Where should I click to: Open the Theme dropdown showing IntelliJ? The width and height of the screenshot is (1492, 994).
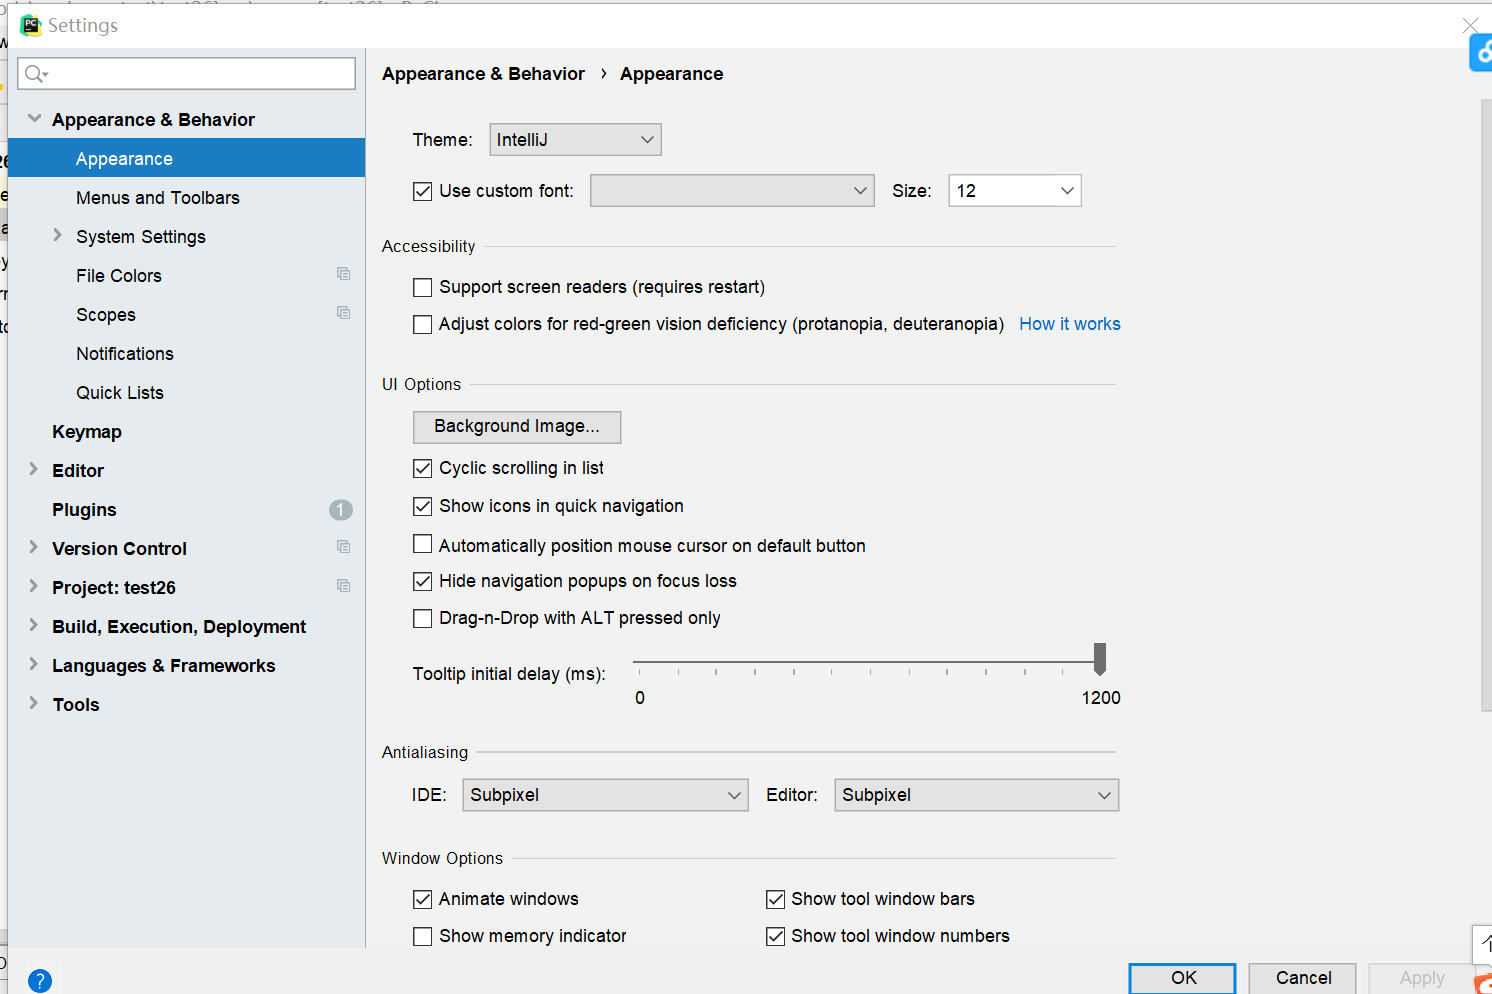coord(575,140)
